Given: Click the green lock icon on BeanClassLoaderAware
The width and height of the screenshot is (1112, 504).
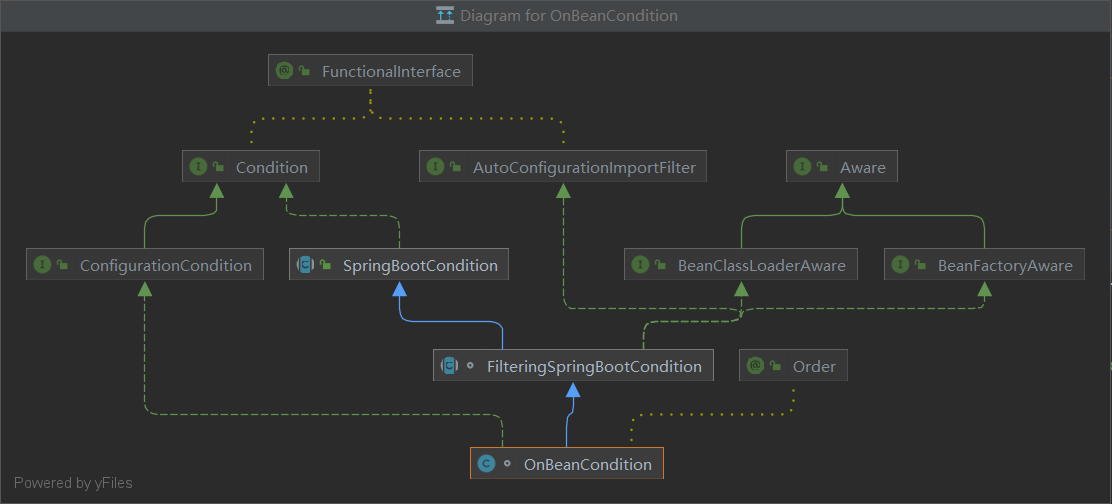Looking at the screenshot, I should (x=660, y=265).
